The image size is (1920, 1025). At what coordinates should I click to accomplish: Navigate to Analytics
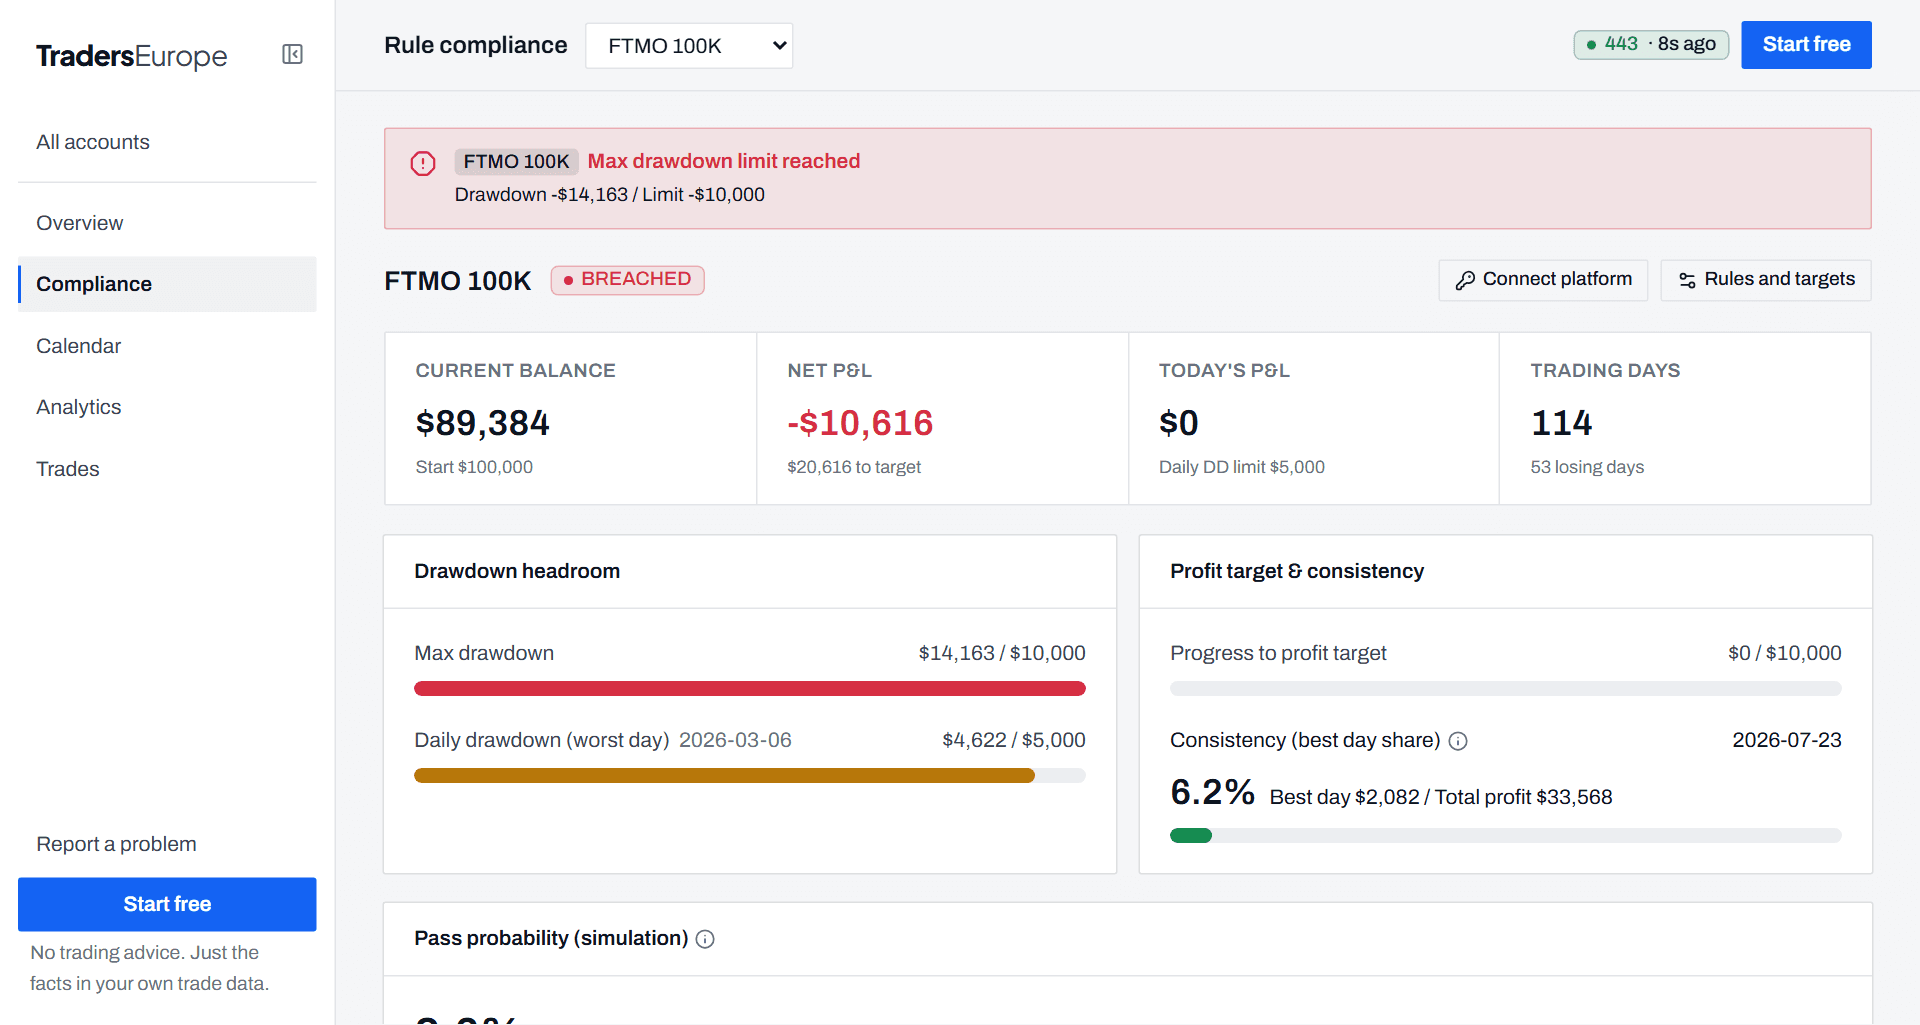(x=78, y=407)
